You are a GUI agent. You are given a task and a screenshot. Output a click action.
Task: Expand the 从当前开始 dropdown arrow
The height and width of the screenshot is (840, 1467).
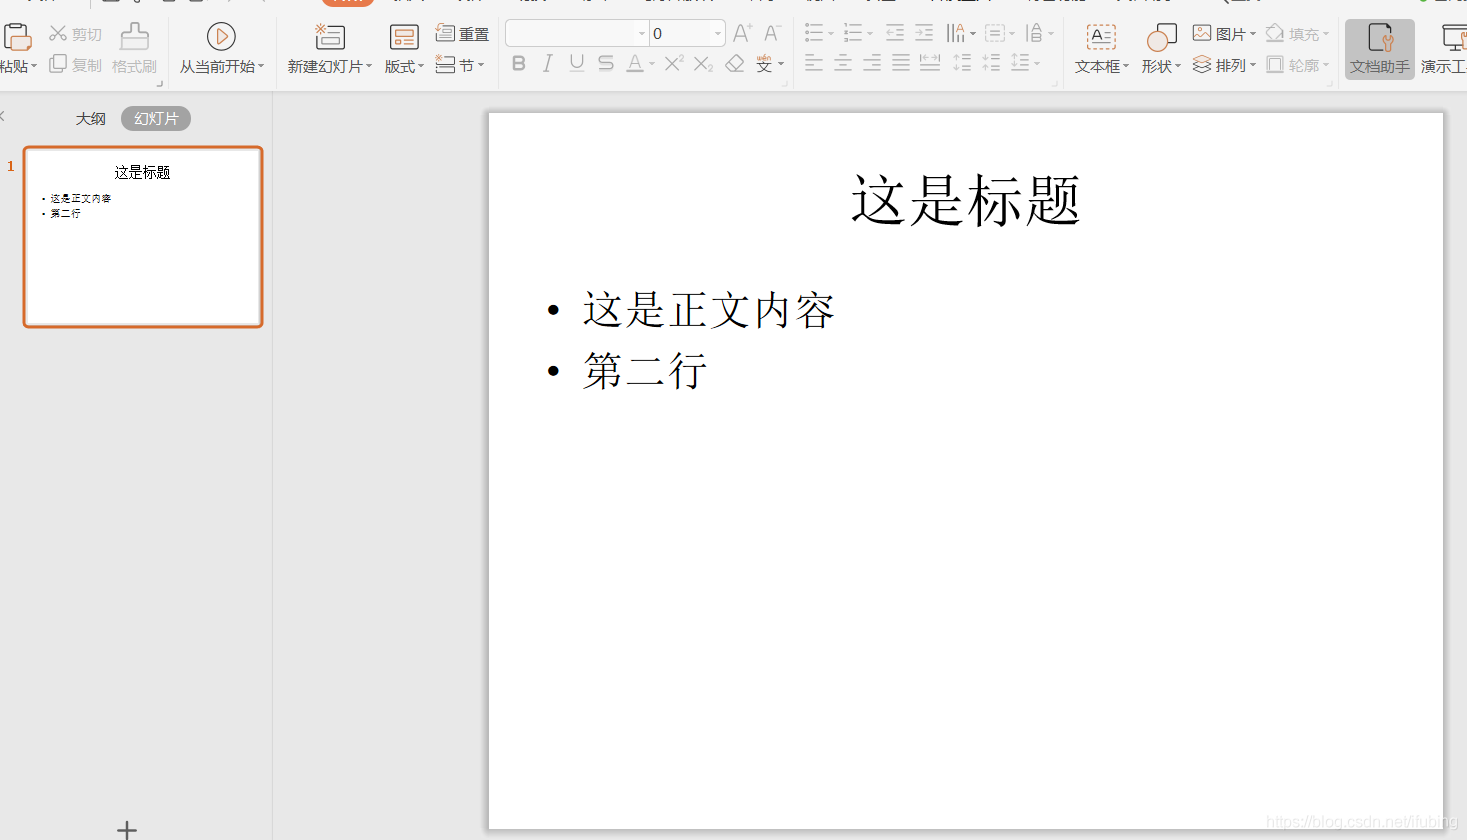click(x=261, y=67)
